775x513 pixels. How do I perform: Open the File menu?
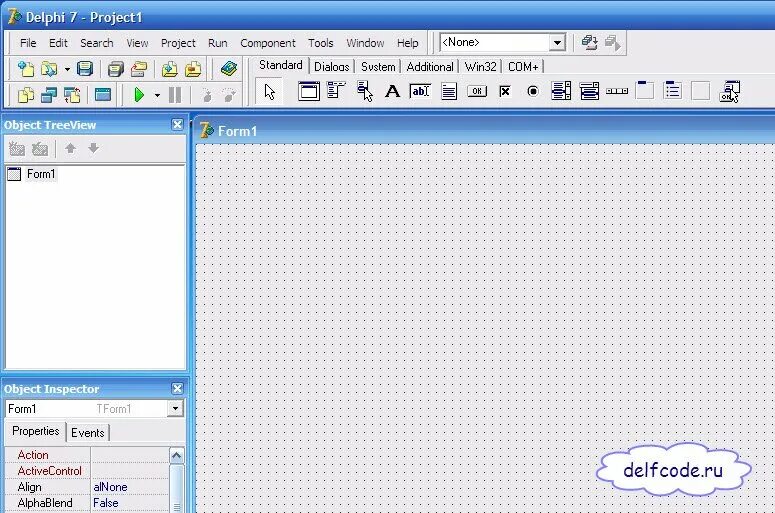tap(28, 43)
